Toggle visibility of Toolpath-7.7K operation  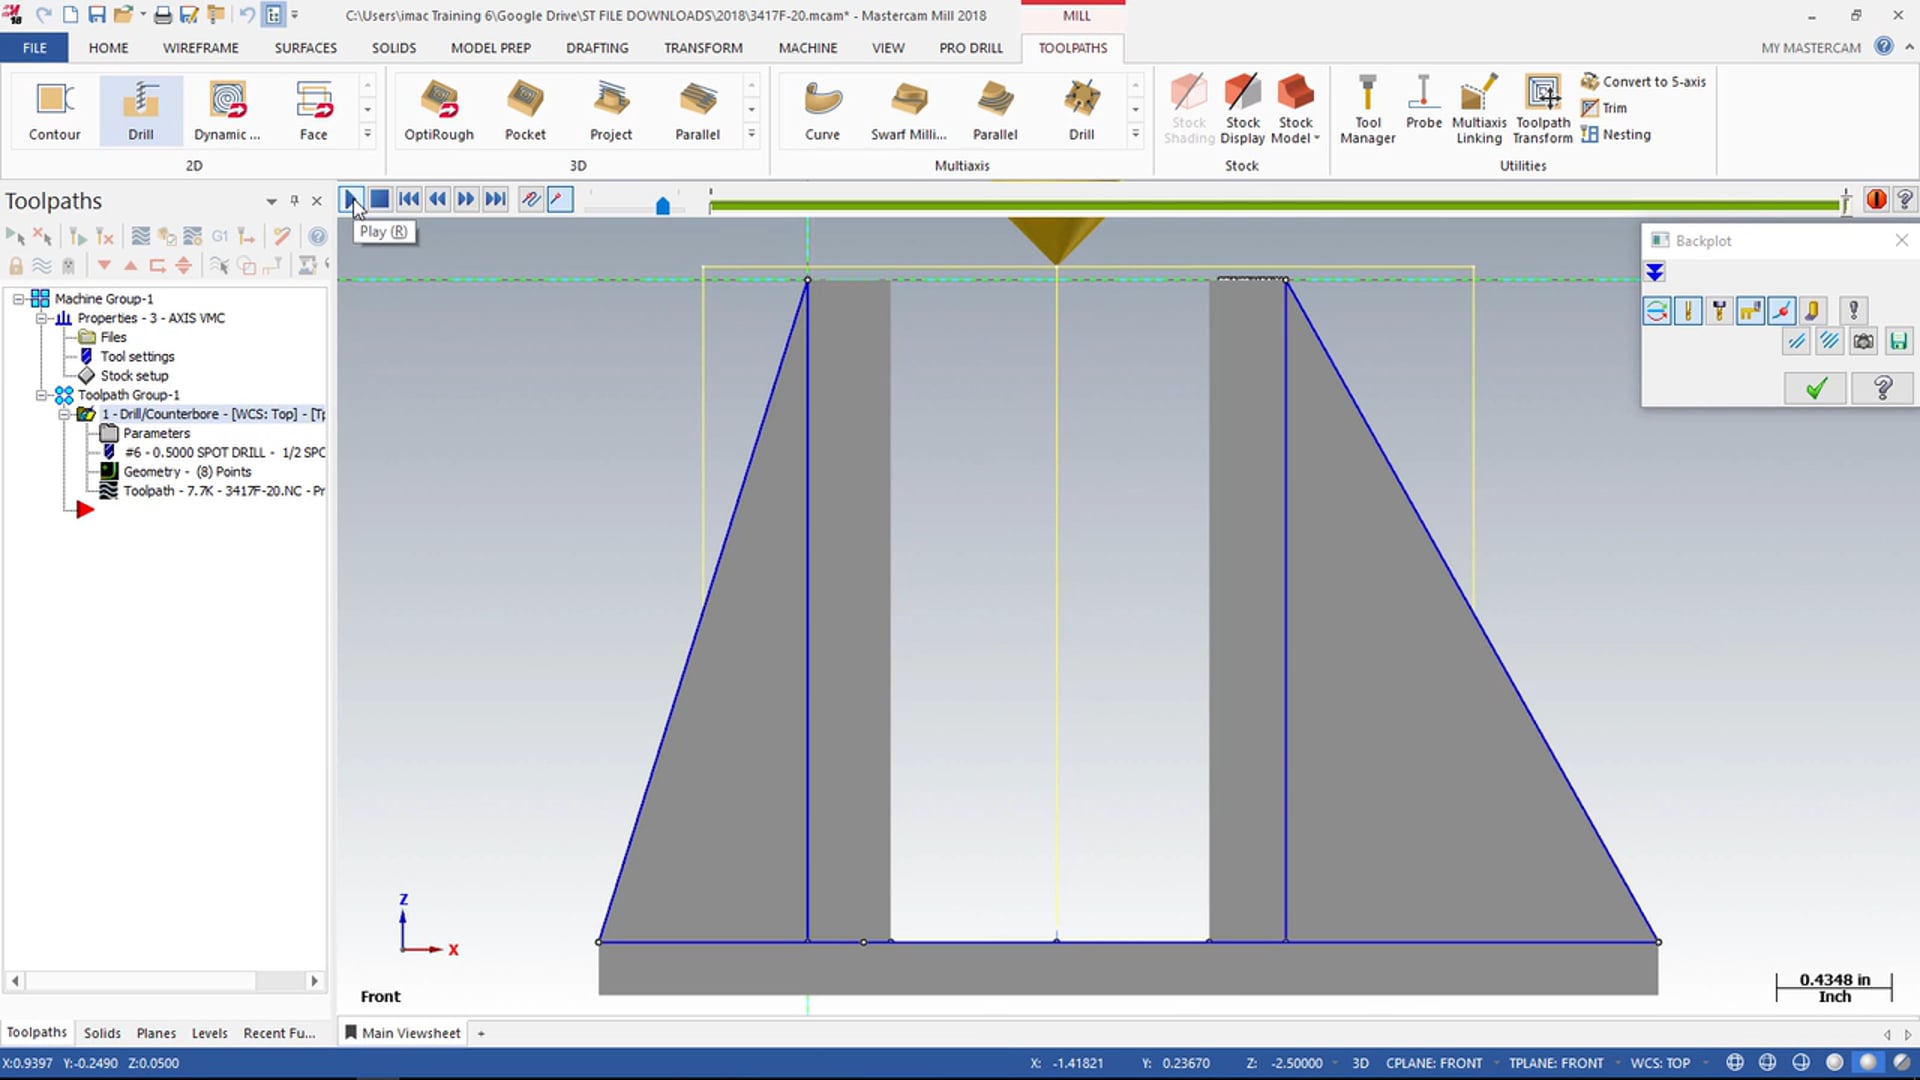[x=109, y=489]
